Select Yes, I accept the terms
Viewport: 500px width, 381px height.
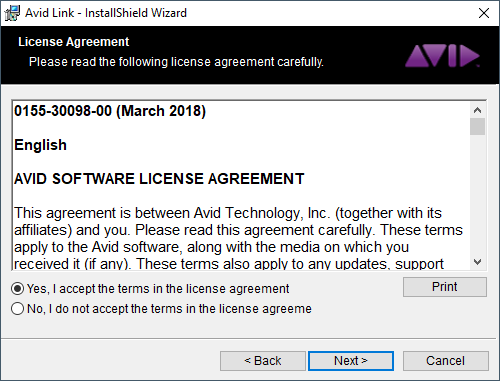pos(150,289)
